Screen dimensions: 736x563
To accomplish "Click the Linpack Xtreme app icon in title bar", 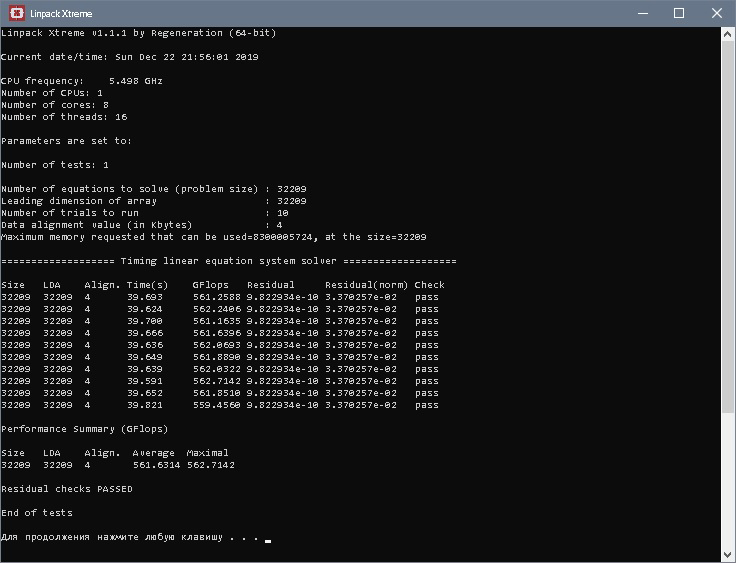I will 17,13.
